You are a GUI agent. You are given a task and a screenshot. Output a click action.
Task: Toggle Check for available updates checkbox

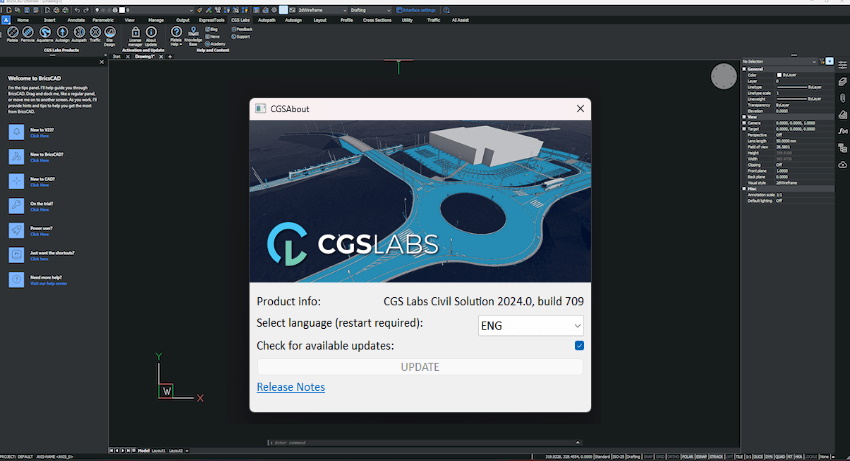(579, 345)
